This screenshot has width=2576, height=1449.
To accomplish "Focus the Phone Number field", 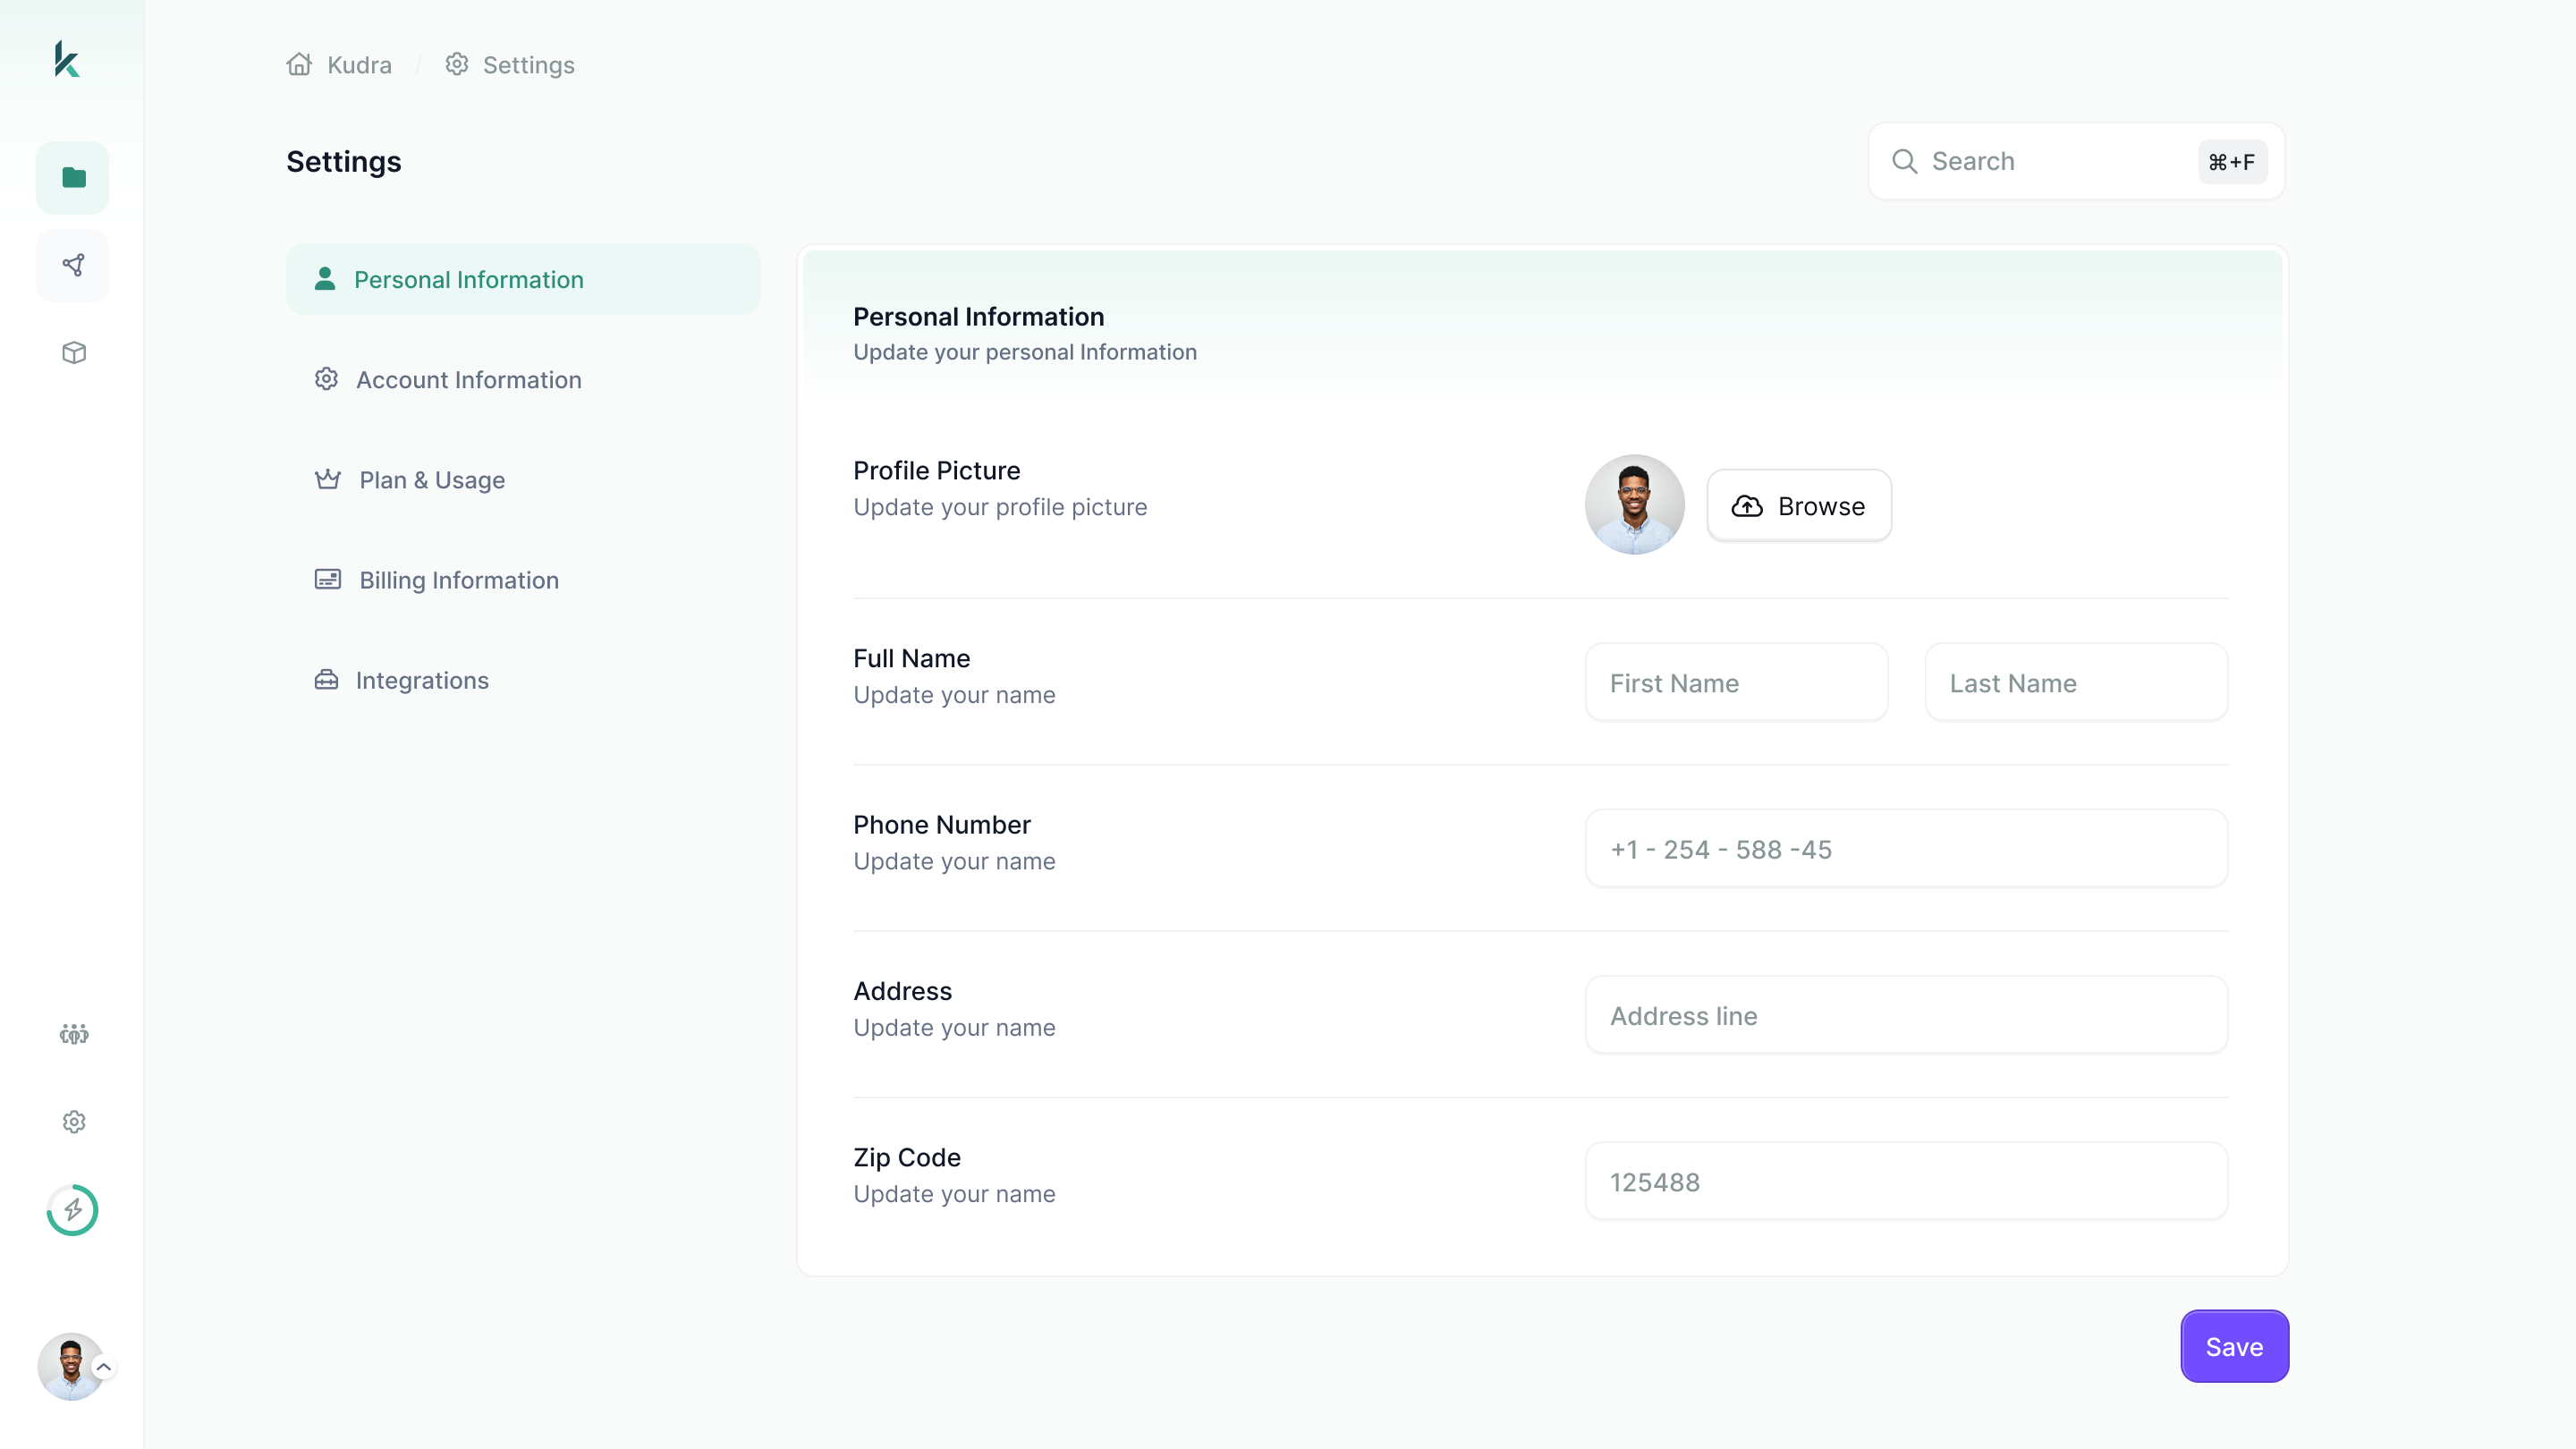I will (1906, 849).
